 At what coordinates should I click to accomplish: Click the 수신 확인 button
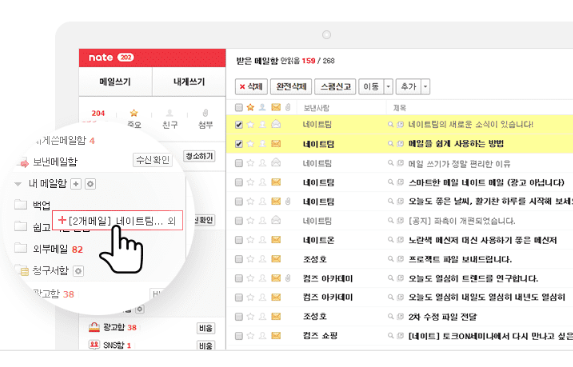click(153, 160)
